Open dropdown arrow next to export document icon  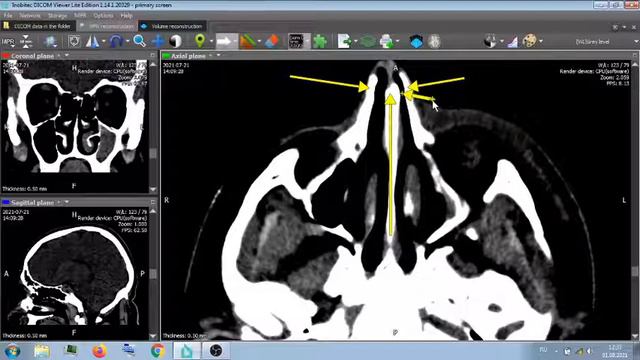356,42
